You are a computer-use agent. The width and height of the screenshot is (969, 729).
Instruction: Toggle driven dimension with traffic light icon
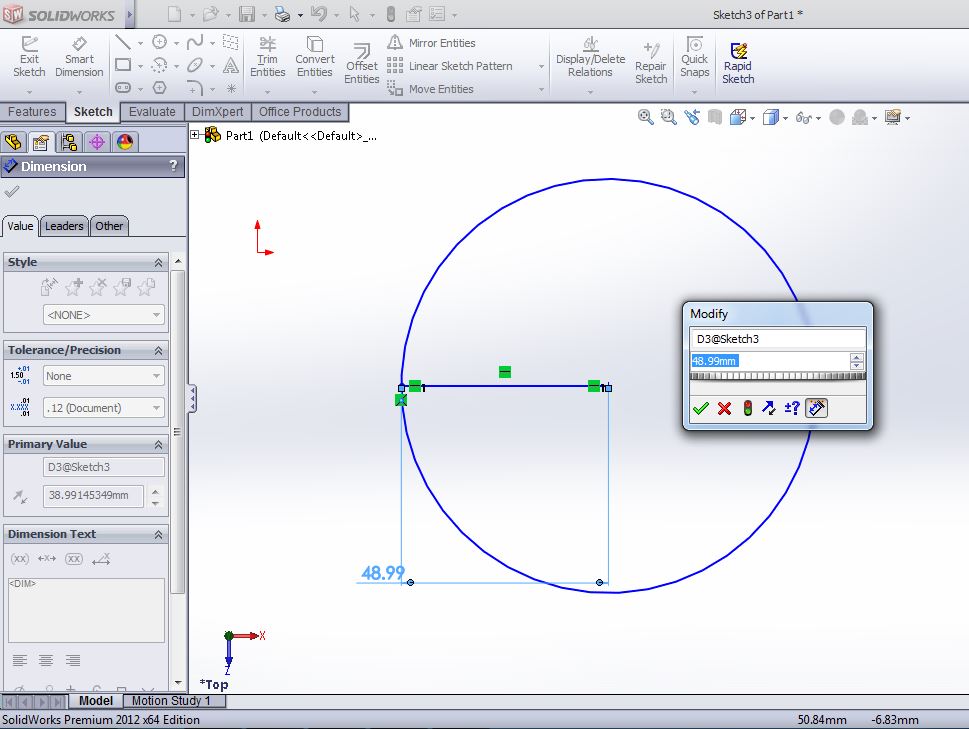pyautogui.click(x=746, y=408)
